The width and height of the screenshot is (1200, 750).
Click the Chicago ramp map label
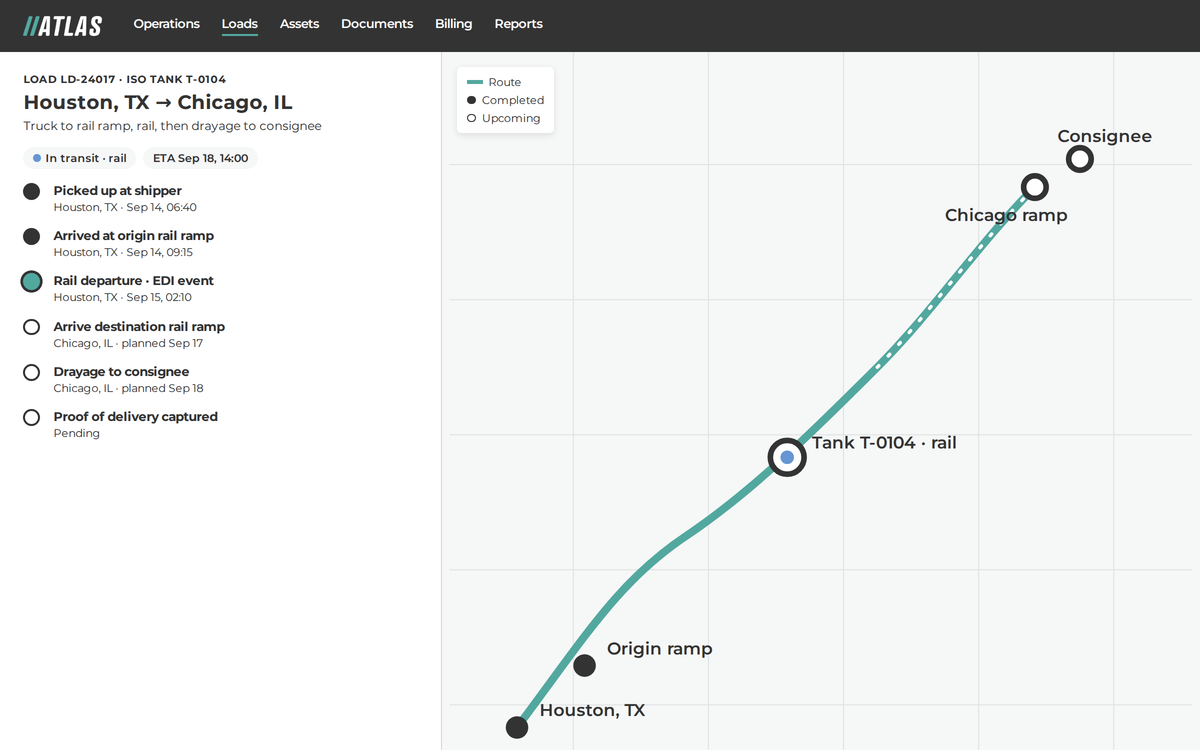pyautogui.click(x=1006, y=215)
